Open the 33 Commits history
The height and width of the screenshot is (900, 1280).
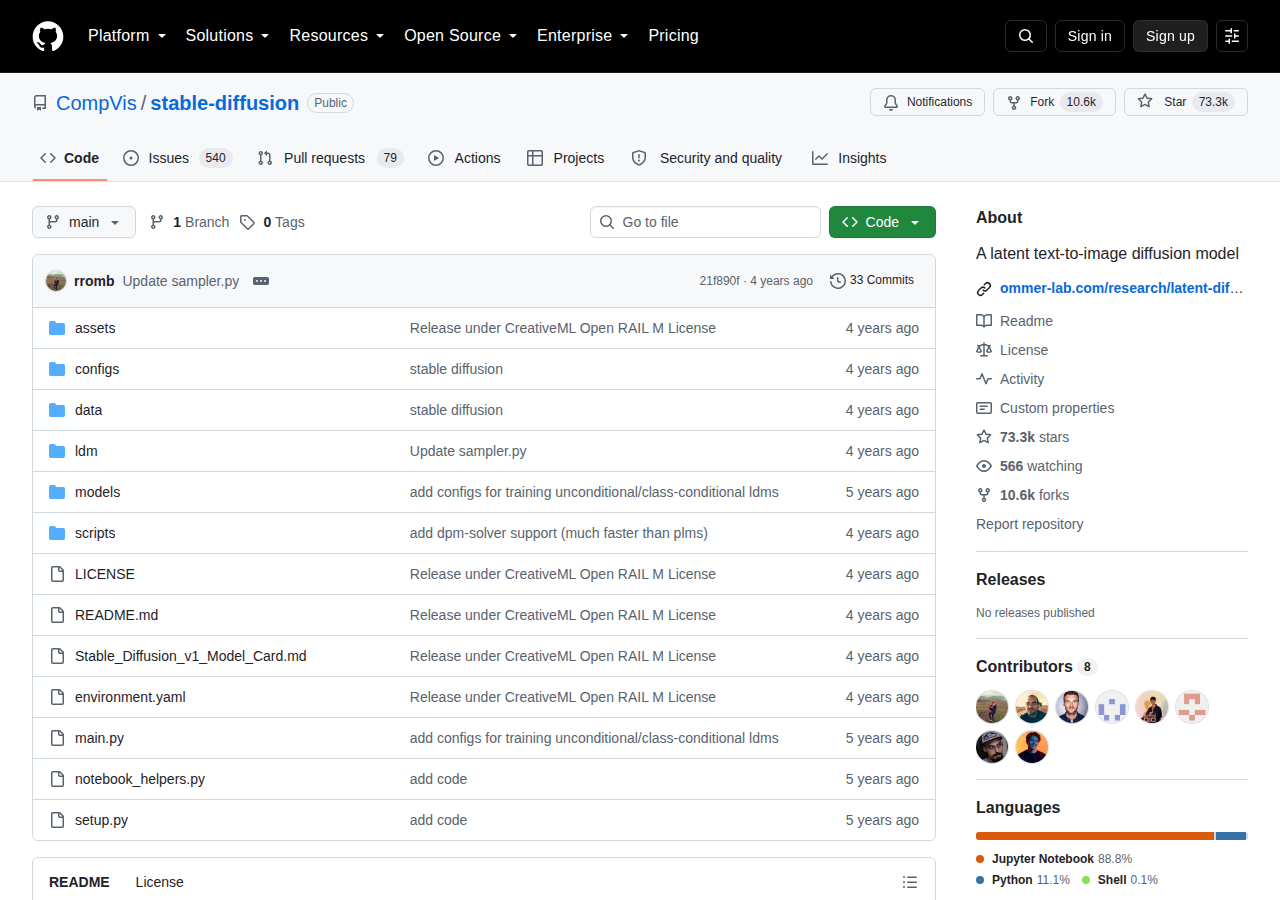[872, 280]
